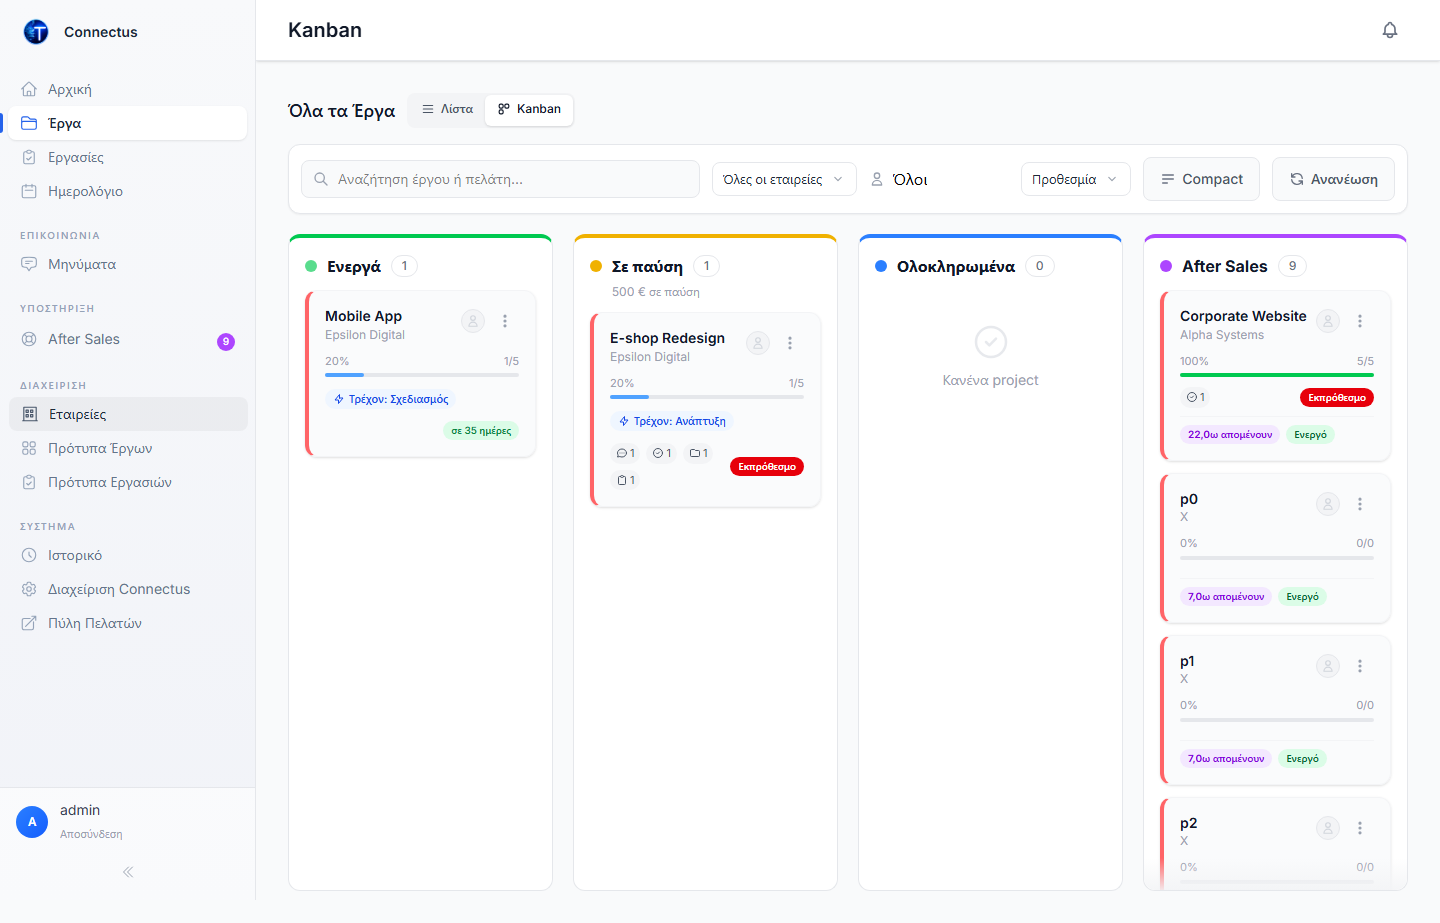Click Τρέχον: Σχεδιασμός tag on Mobile App

[391, 399]
